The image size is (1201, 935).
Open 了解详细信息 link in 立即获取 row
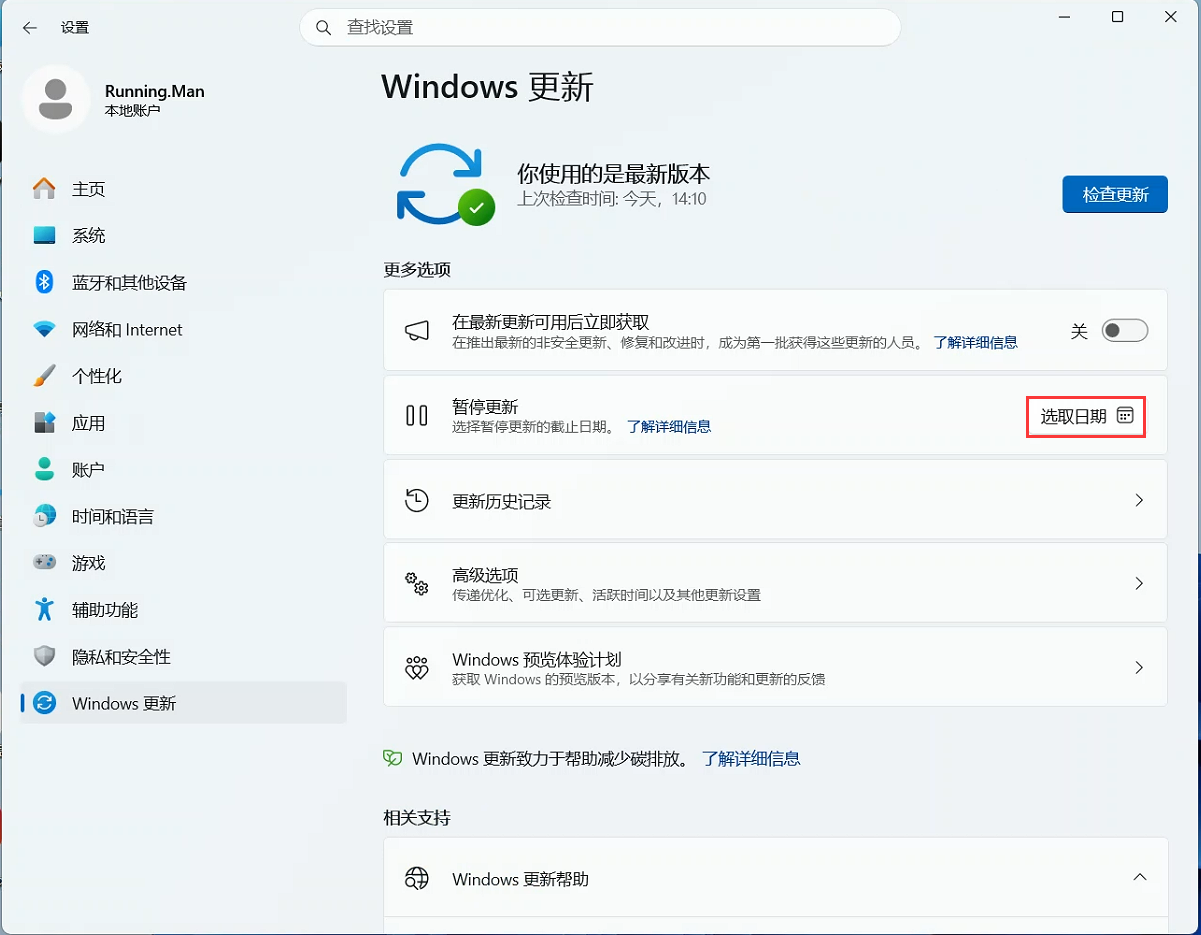pos(976,342)
